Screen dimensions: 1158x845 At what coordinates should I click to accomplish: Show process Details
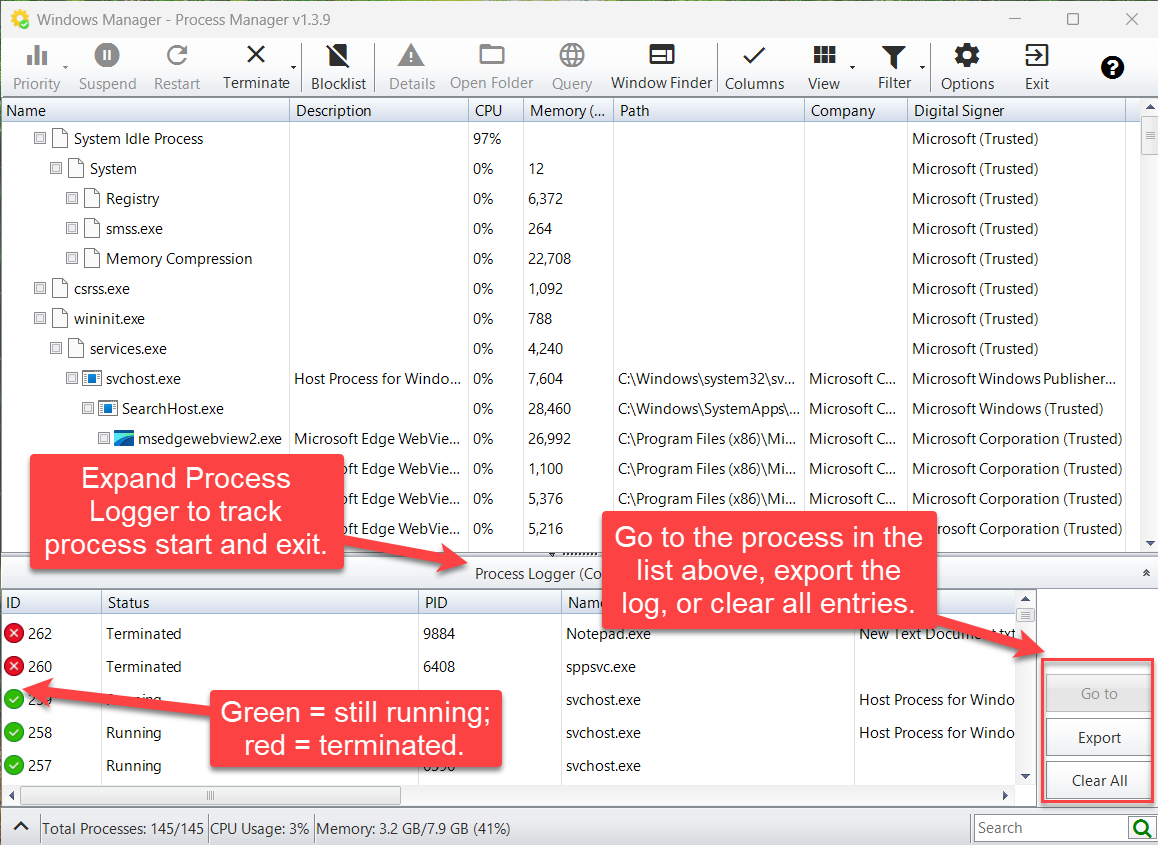(411, 66)
